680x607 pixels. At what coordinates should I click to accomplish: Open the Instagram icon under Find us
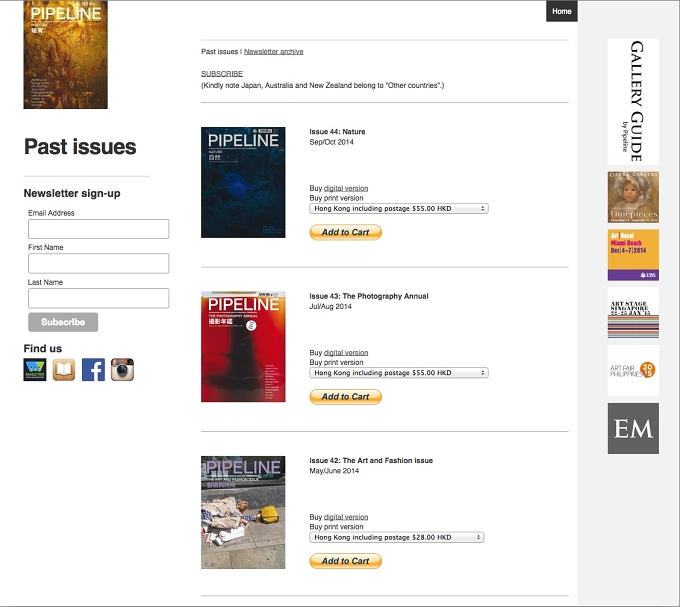click(x=122, y=370)
